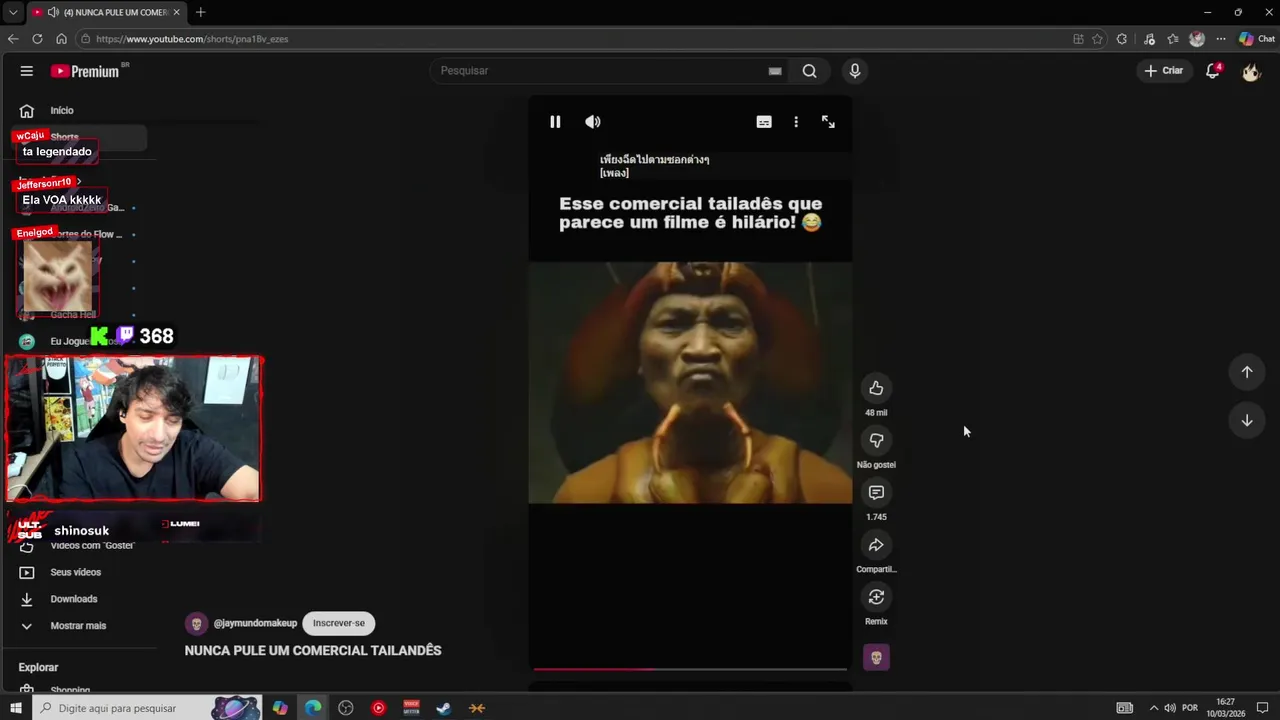The width and height of the screenshot is (1280, 720).
Task: Add this page to favorites star
Action: click(1097, 39)
